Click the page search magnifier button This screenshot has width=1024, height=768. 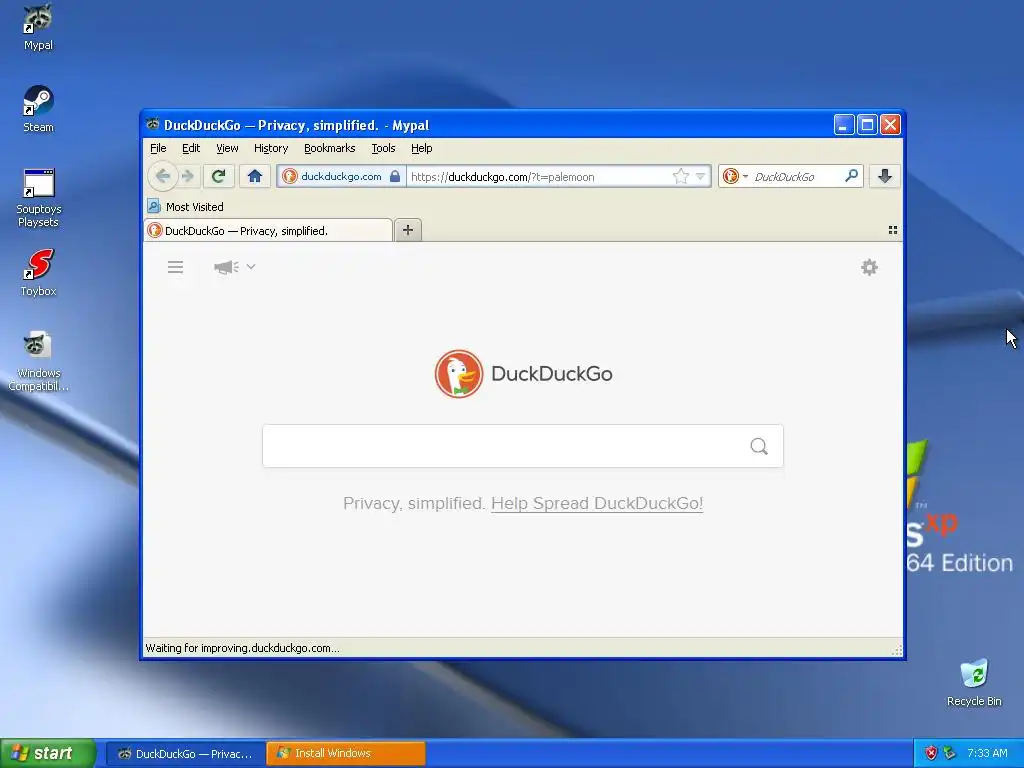(759, 446)
